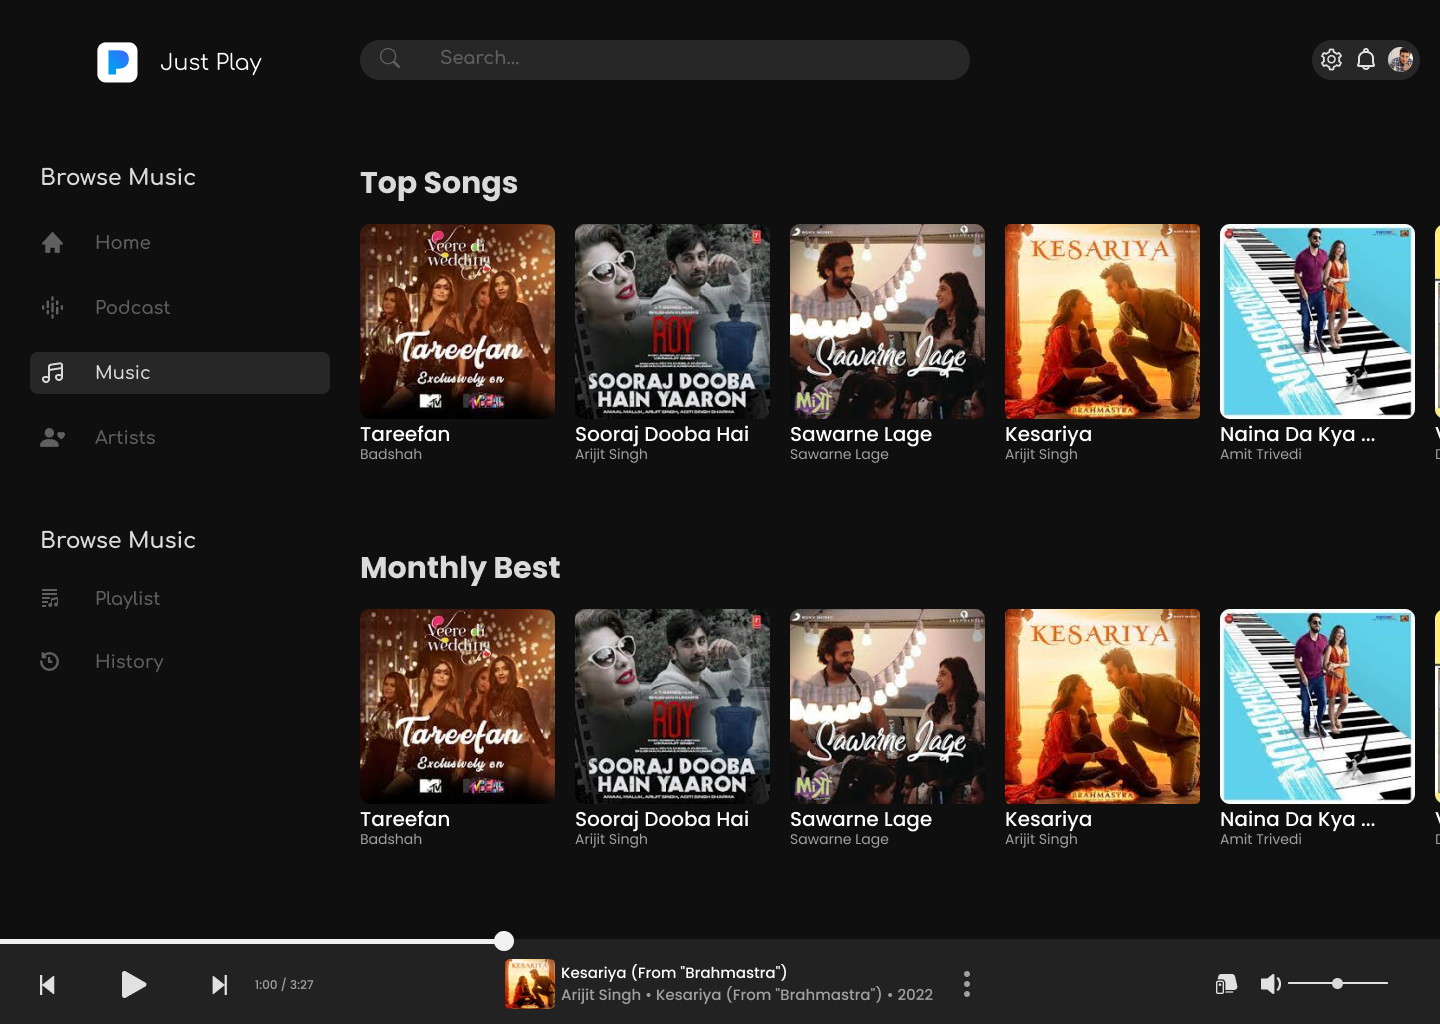1440x1024 pixels.
Task: Skip to previous track
Action: click(47, 985)
